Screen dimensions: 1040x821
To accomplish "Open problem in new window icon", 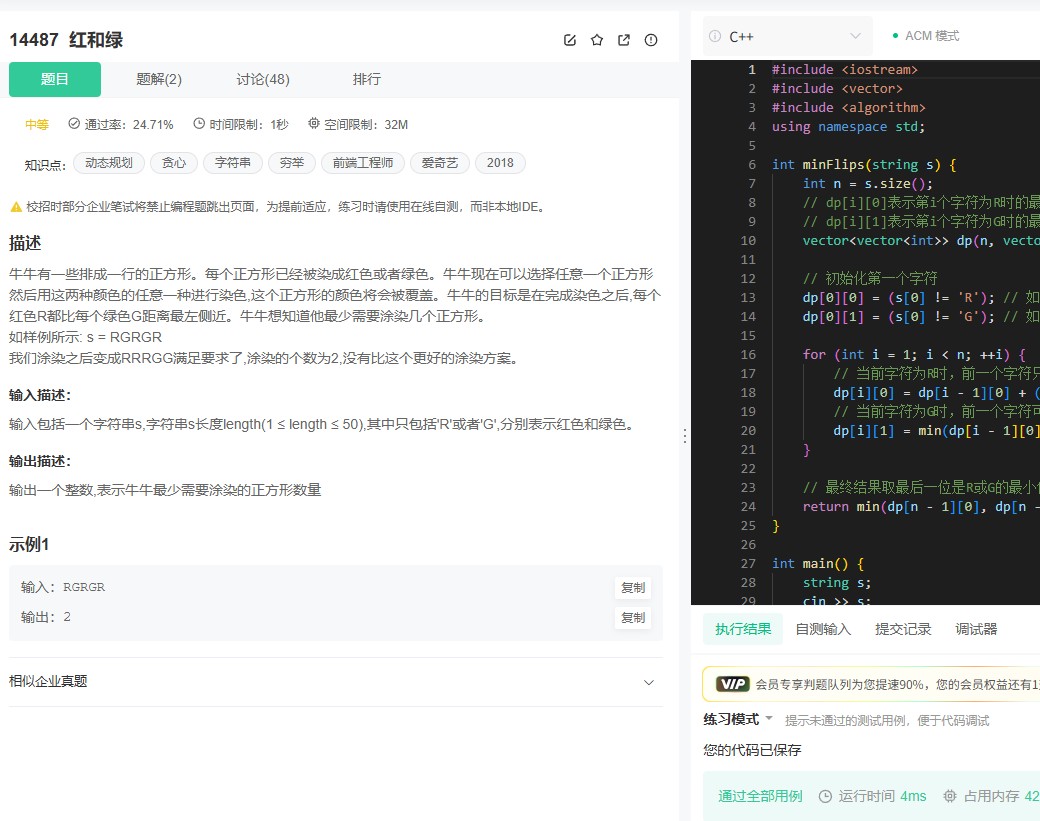I will pos(624,40).
